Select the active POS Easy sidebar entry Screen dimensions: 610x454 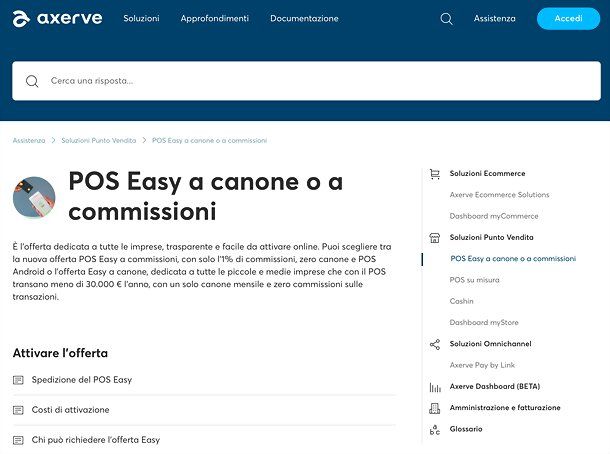click(513, 259)
